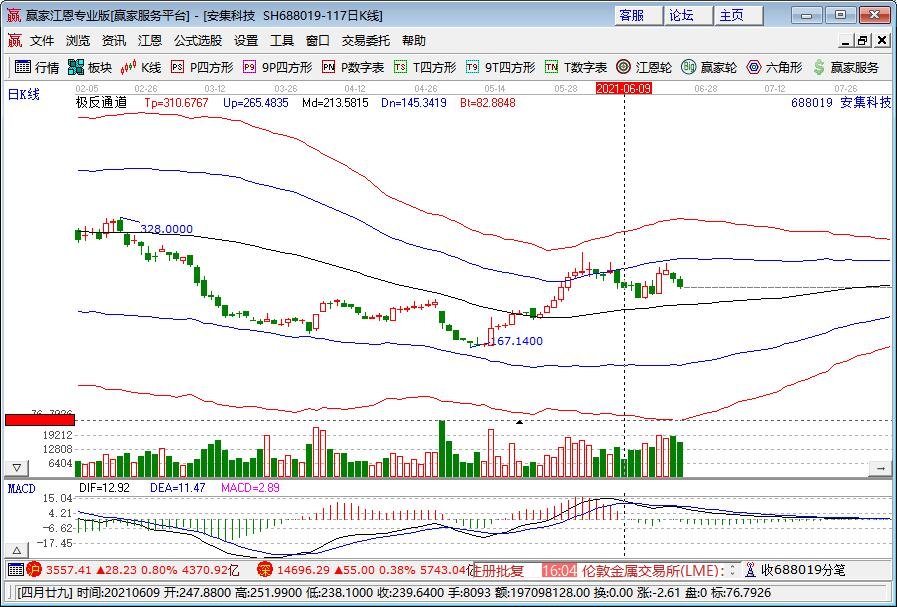897x607 pixels.
Task: Click right arrow button beside volume panel
Action: pyautogui.click(x=880, y=468)
